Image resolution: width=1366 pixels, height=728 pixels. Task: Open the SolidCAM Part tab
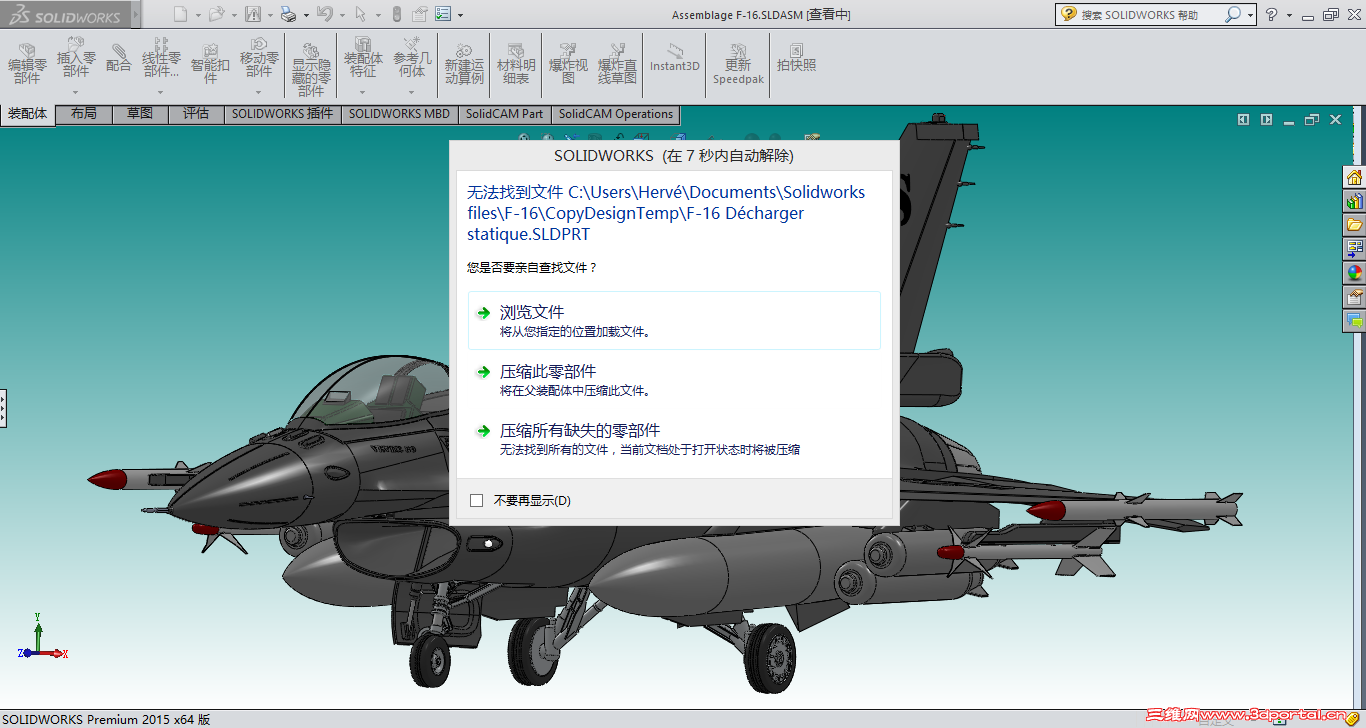[x=505, y=114]
